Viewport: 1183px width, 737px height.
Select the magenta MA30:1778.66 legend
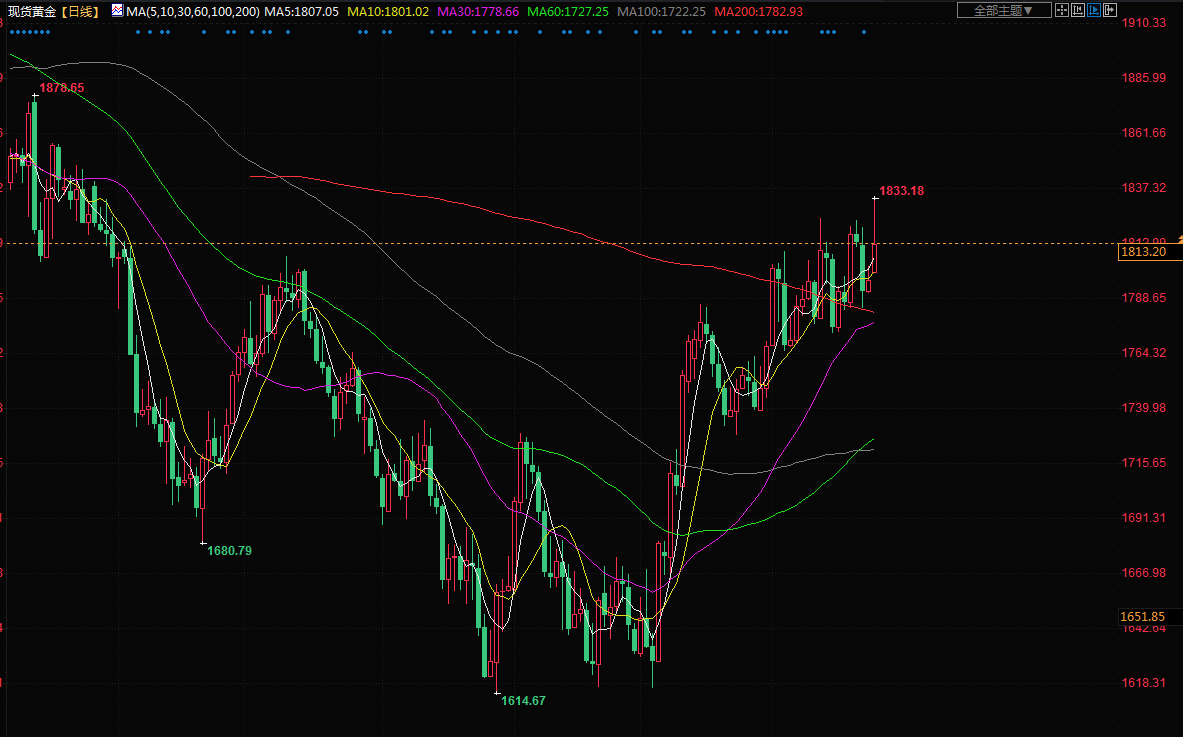click(478, 11)
